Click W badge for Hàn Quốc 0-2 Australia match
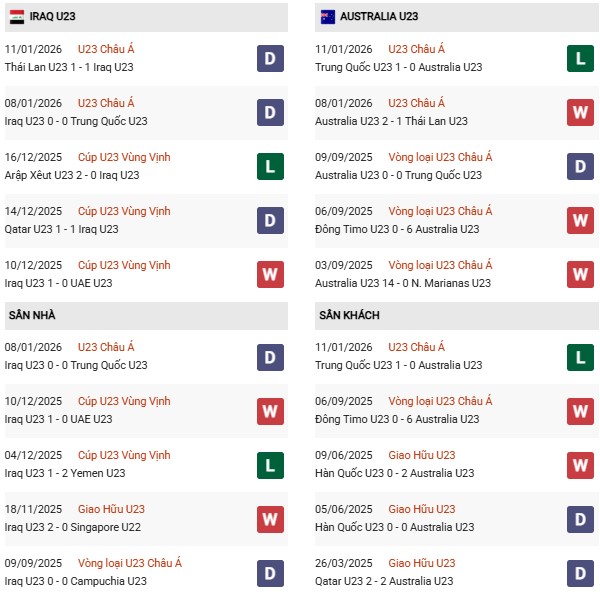Image resolution: width=600 pixels, height=596 pixels. pyautogui.click(x=581, y=465)
